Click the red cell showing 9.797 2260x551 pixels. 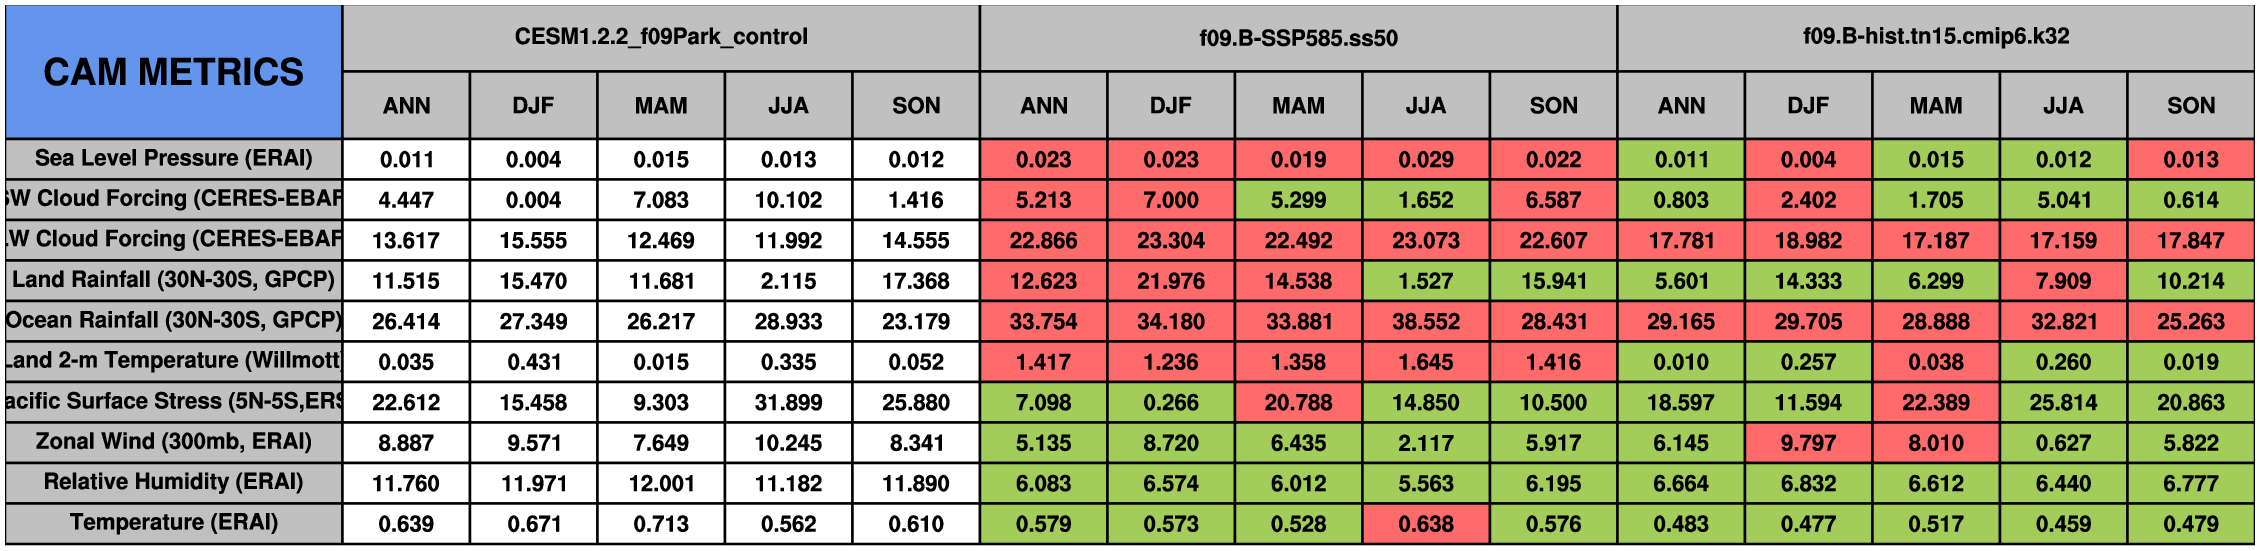pos(1808,442)
